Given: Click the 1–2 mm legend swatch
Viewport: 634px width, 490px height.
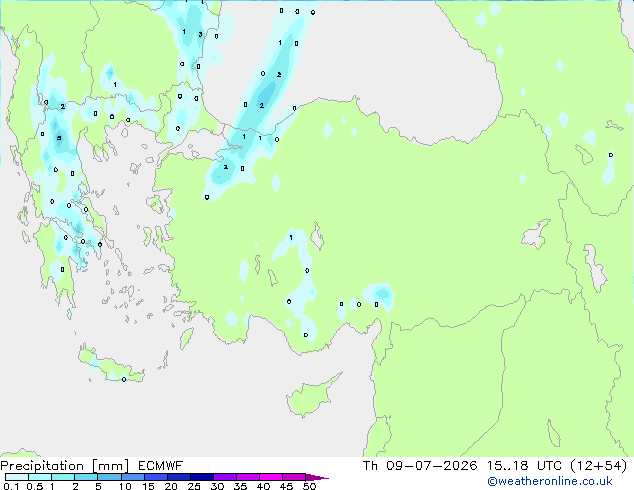Looking at the screenshot, I should 63,477.
